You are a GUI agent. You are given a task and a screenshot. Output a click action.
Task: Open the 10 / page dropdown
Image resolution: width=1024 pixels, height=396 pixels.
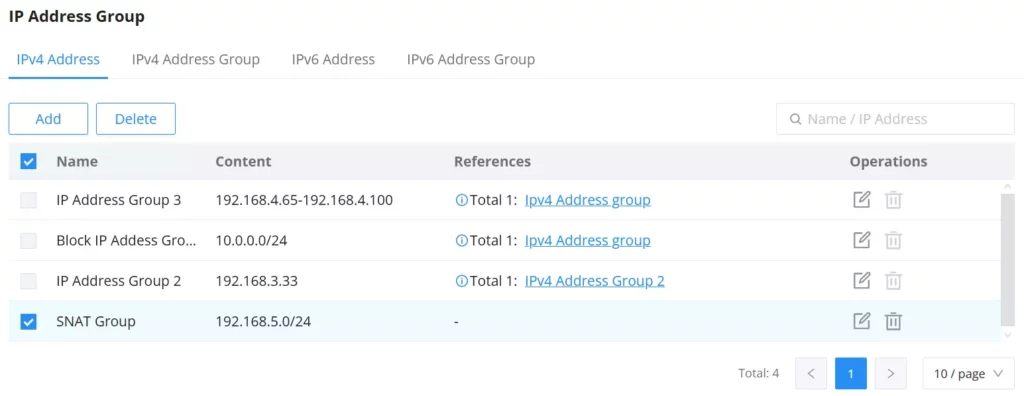coord(968,374)
